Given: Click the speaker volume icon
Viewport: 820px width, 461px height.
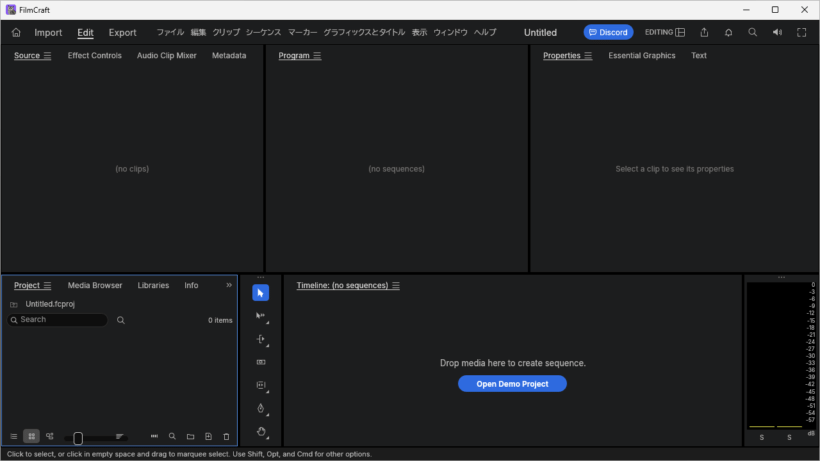Looking at the screenshot, I should (x=777, y=32).
